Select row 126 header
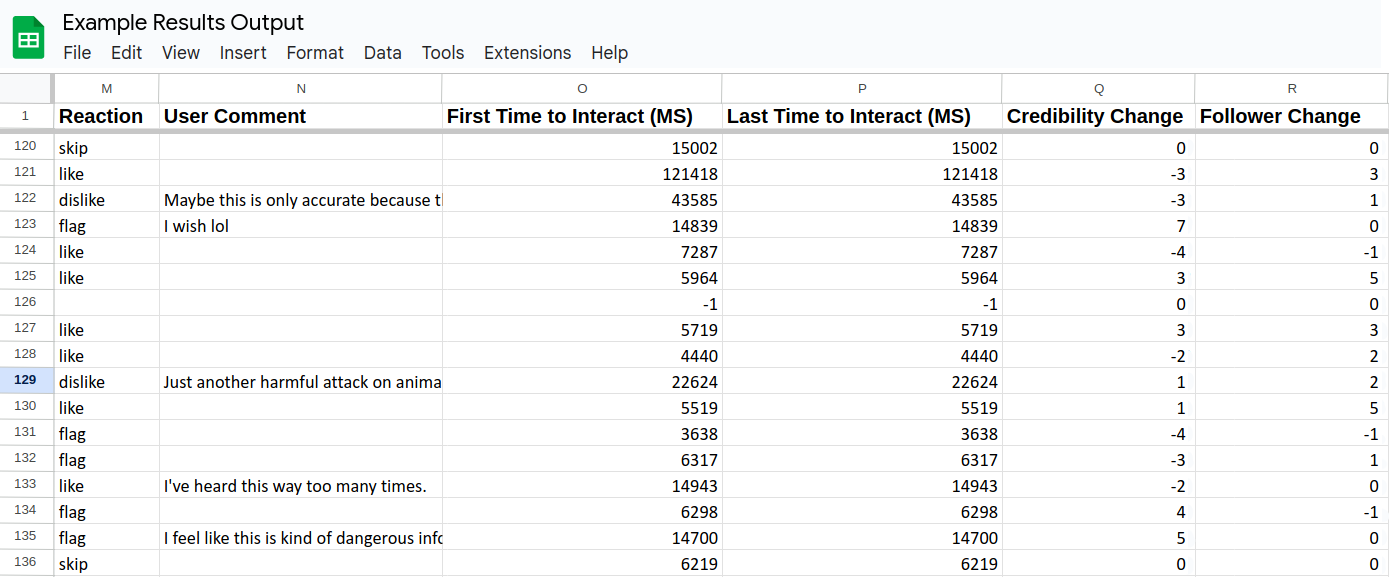 (26, 303)
